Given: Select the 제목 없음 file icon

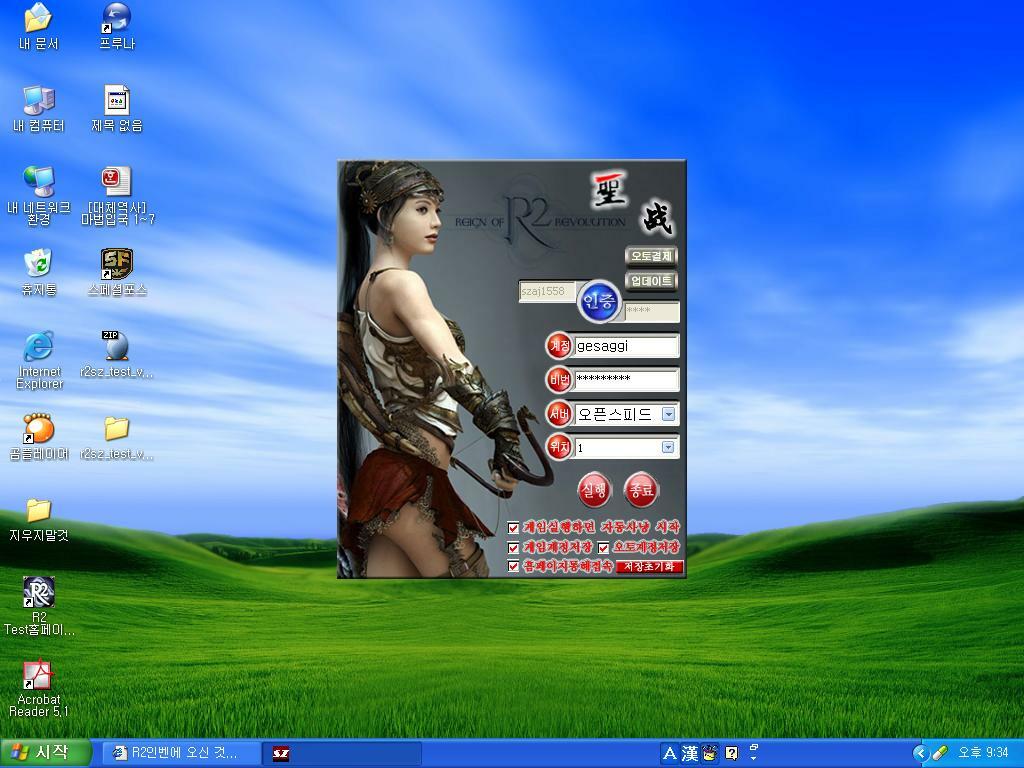Looking at the screenshot, I should (117, 108).
